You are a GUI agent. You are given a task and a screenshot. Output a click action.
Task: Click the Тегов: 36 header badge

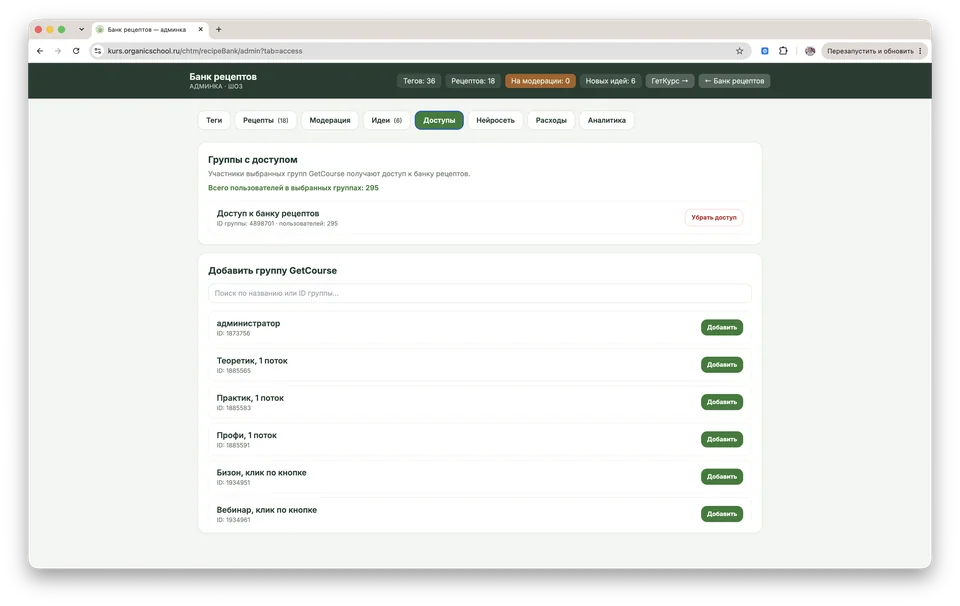click(x=419, y=81)
